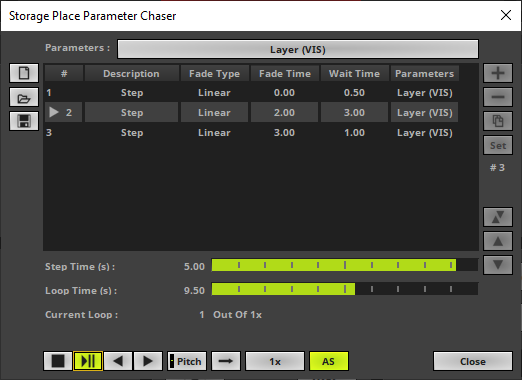
Task: Go to the next step
Action: coord(148,361)
